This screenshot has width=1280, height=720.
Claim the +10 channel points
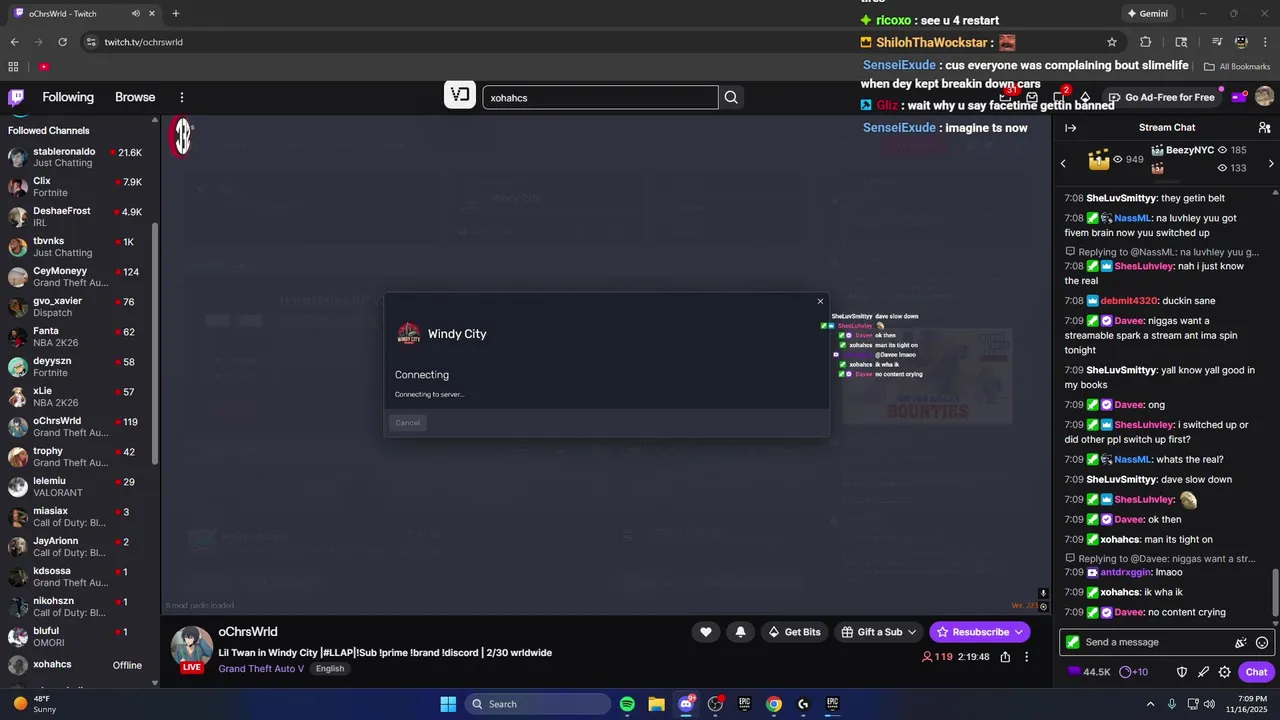tap(1134, 672)
